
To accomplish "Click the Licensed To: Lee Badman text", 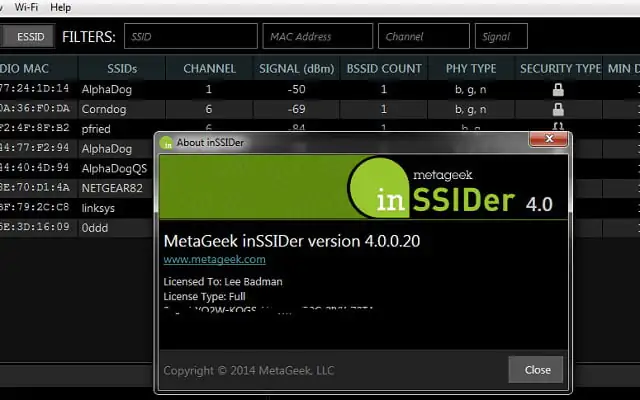I will 223,282.
